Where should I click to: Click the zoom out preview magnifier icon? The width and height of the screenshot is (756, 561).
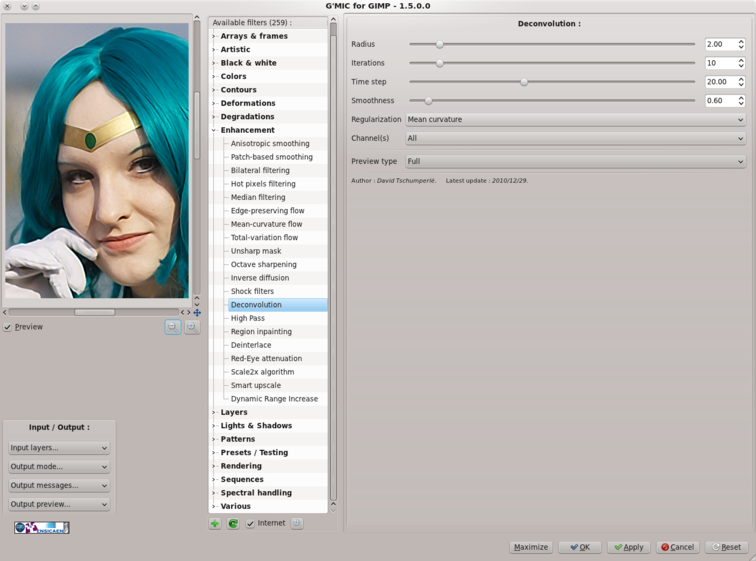(x=173, y=327)
